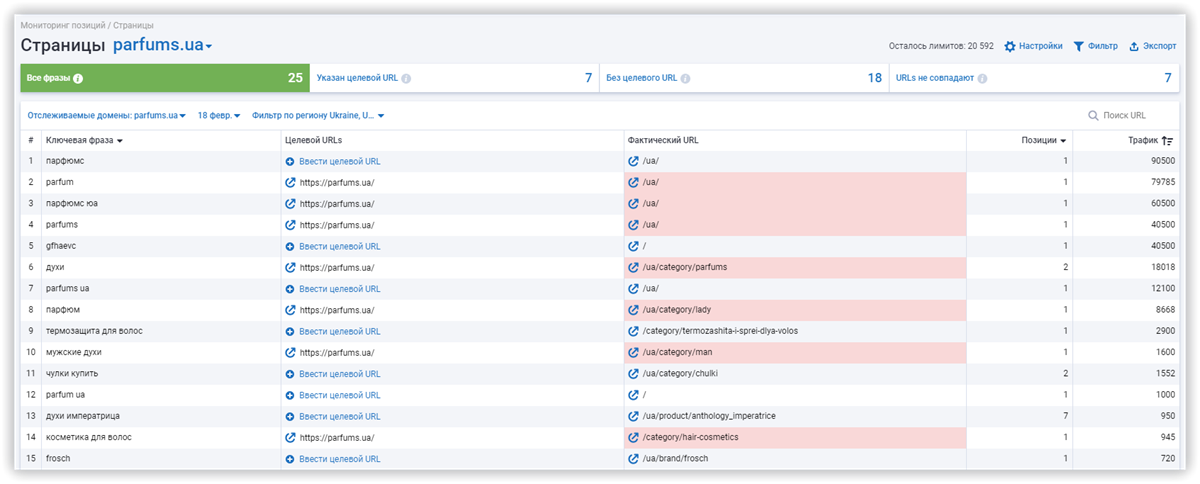
Task: Click info icon beside Без целевого URL
Action: tap(687, 78)
